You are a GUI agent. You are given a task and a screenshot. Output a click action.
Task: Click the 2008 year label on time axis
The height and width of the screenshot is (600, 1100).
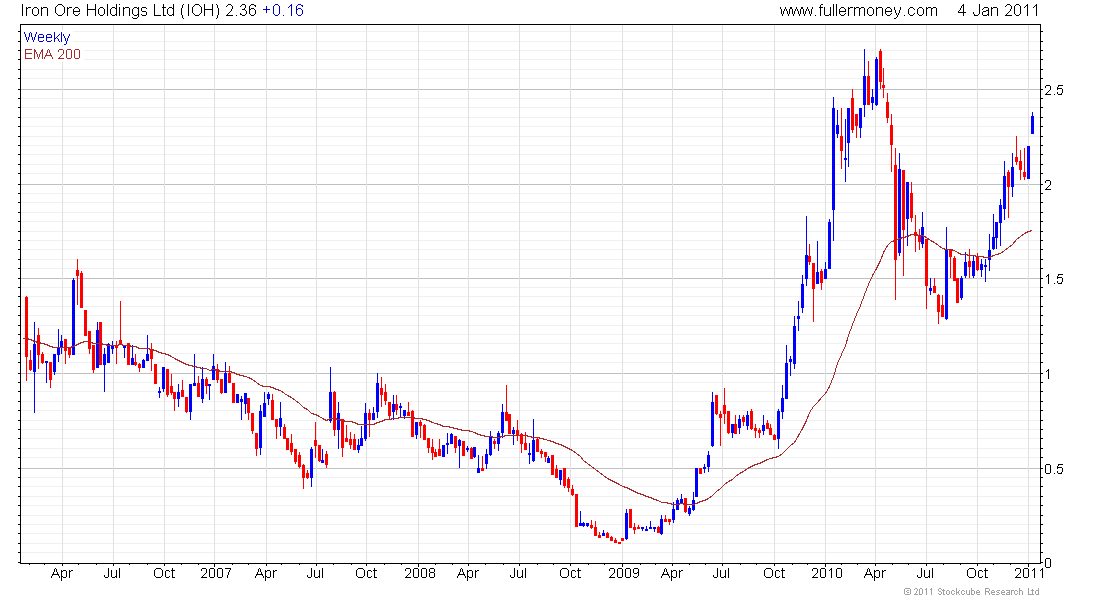click(420, 573)
